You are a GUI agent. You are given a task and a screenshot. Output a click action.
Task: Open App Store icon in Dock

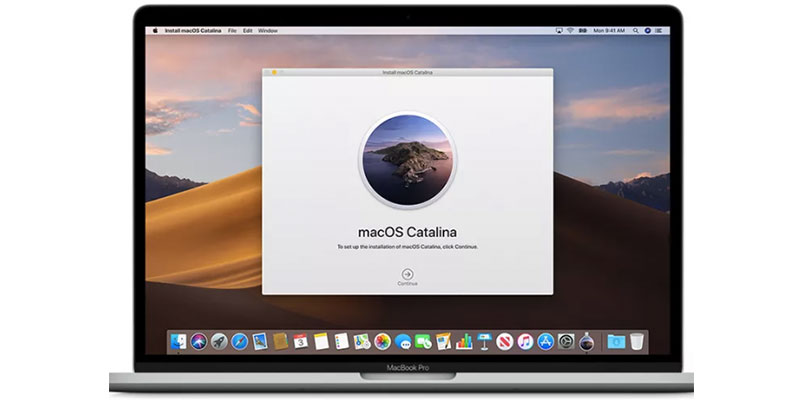[545, 341]
